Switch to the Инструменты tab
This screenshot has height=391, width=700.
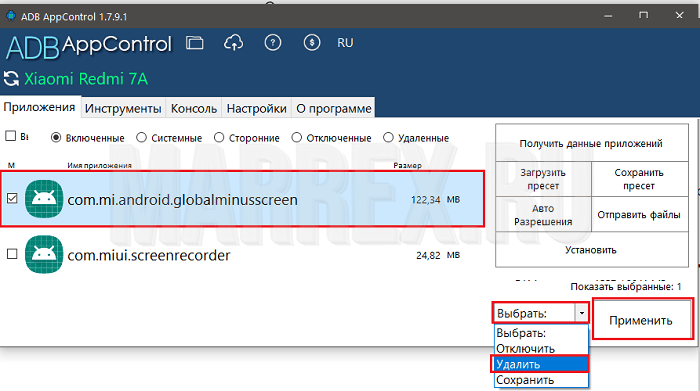pyautogui.click(x=123, y=108)
